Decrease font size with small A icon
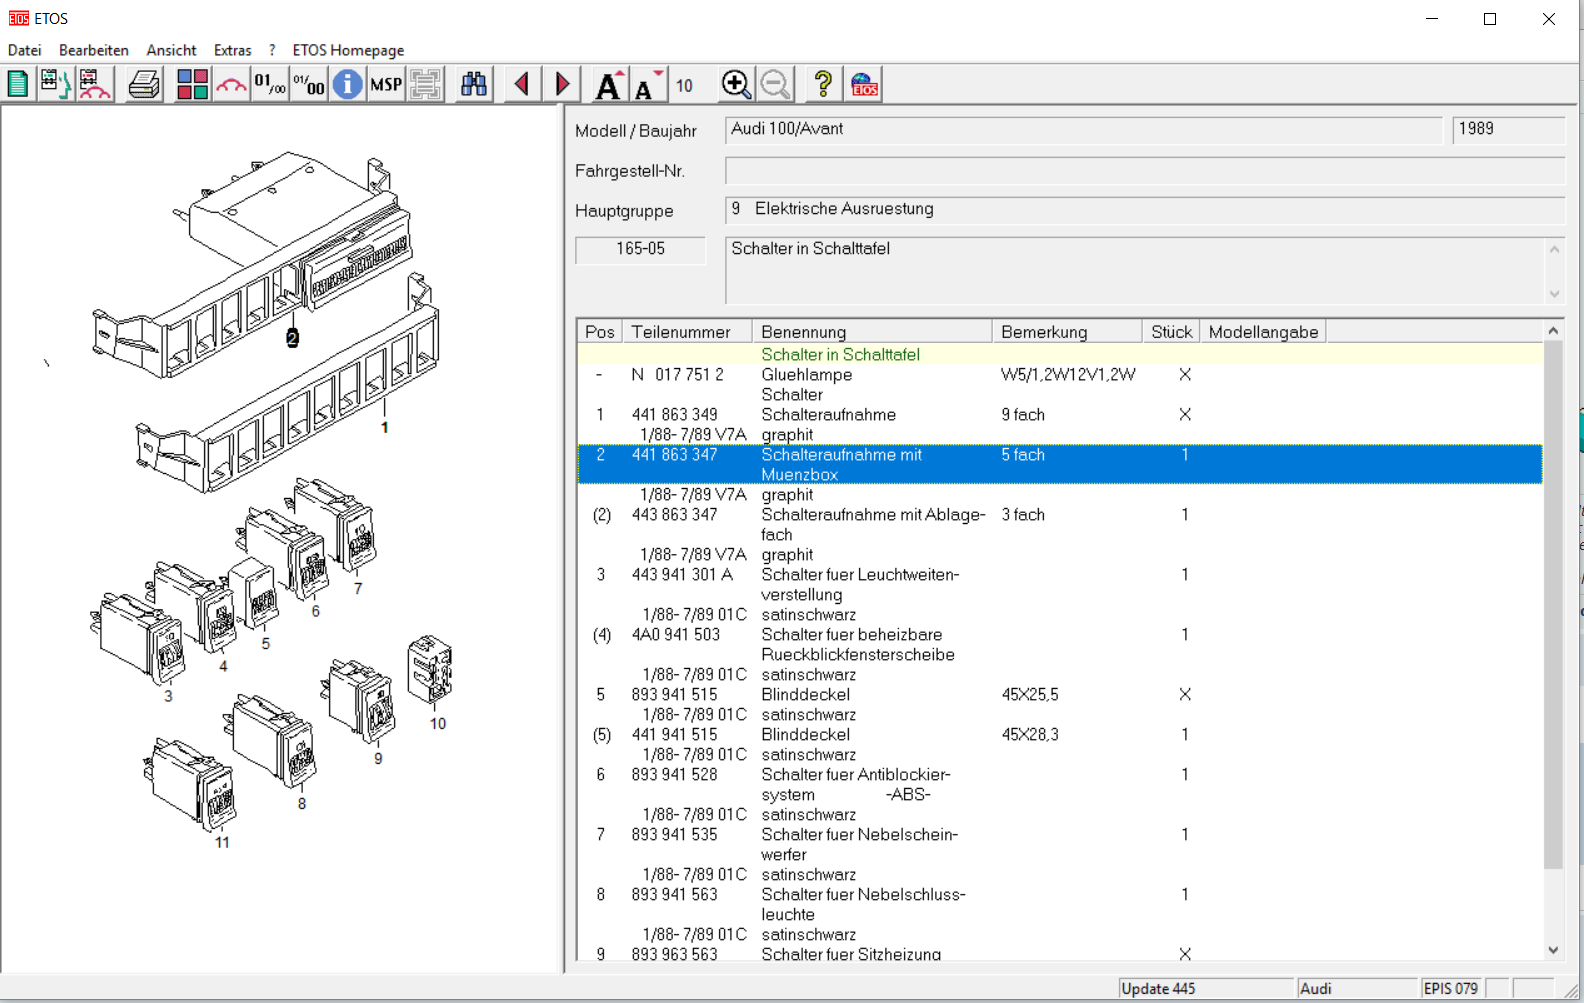The height and width of the screenshot is (1003, 1584). [647, 86]
